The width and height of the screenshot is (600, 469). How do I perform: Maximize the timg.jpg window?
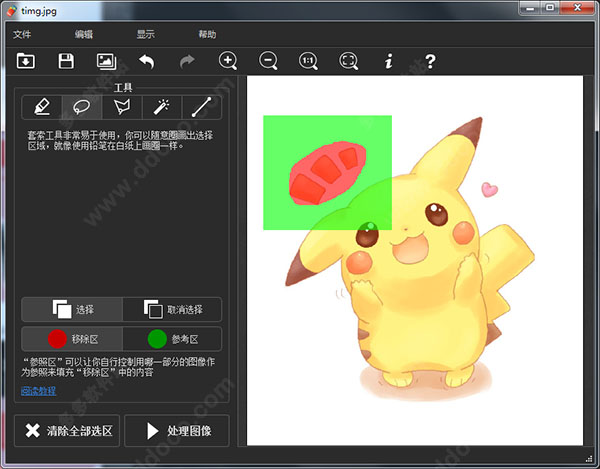point(550,8)
